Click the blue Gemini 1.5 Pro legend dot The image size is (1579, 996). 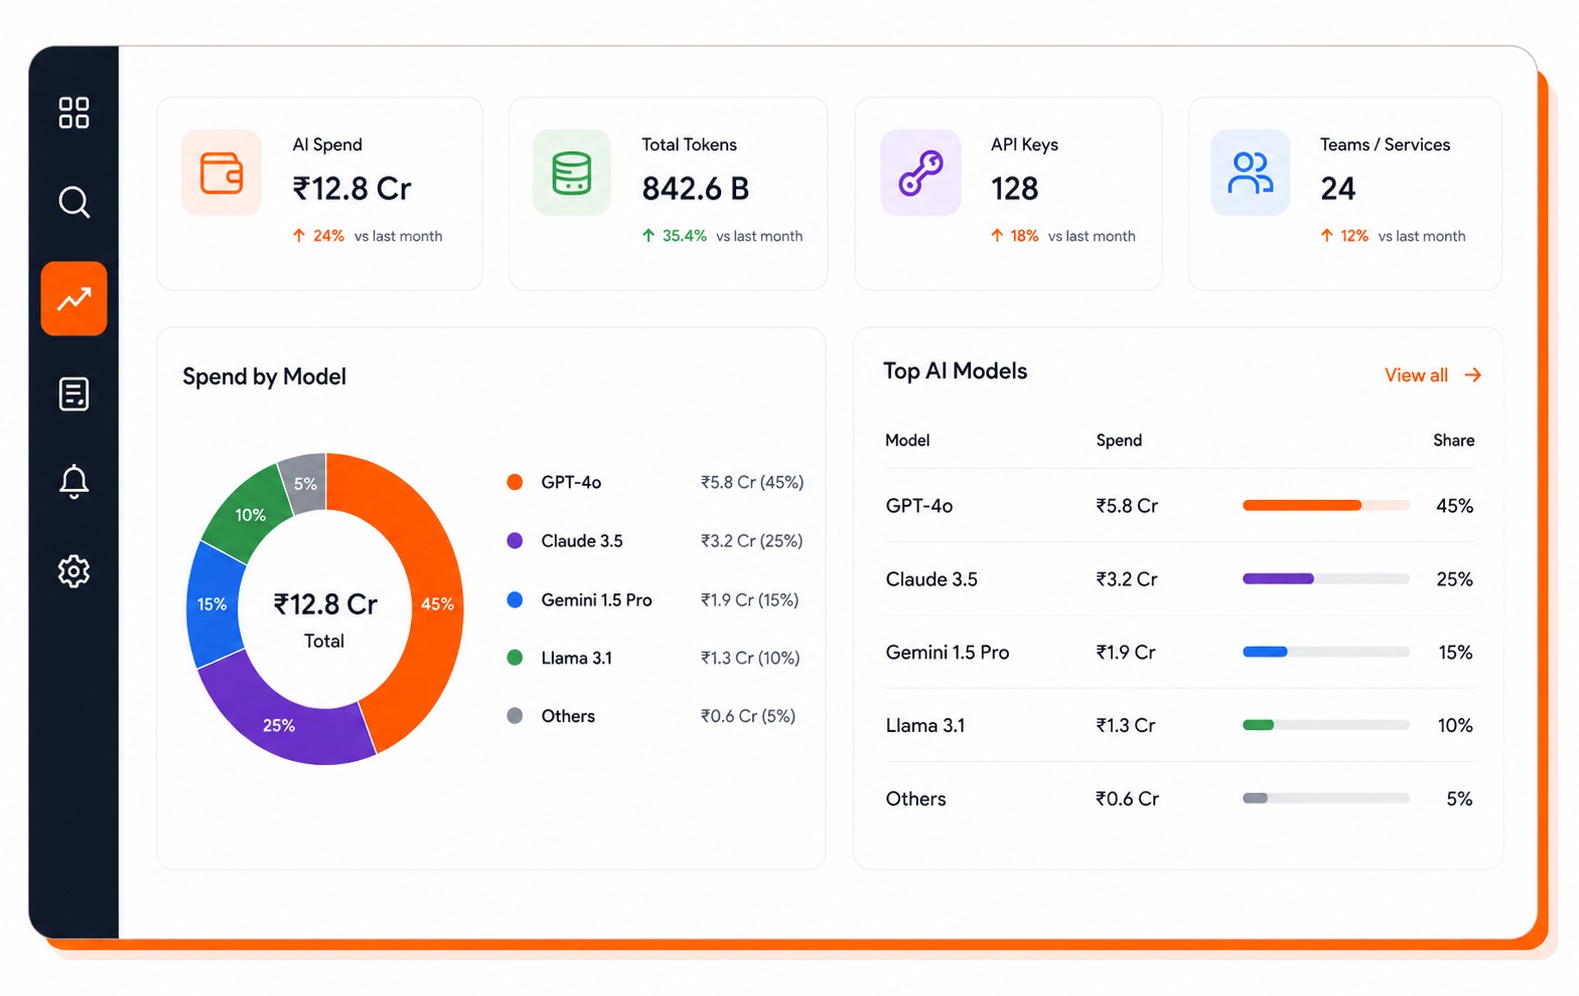click(515, 600)
